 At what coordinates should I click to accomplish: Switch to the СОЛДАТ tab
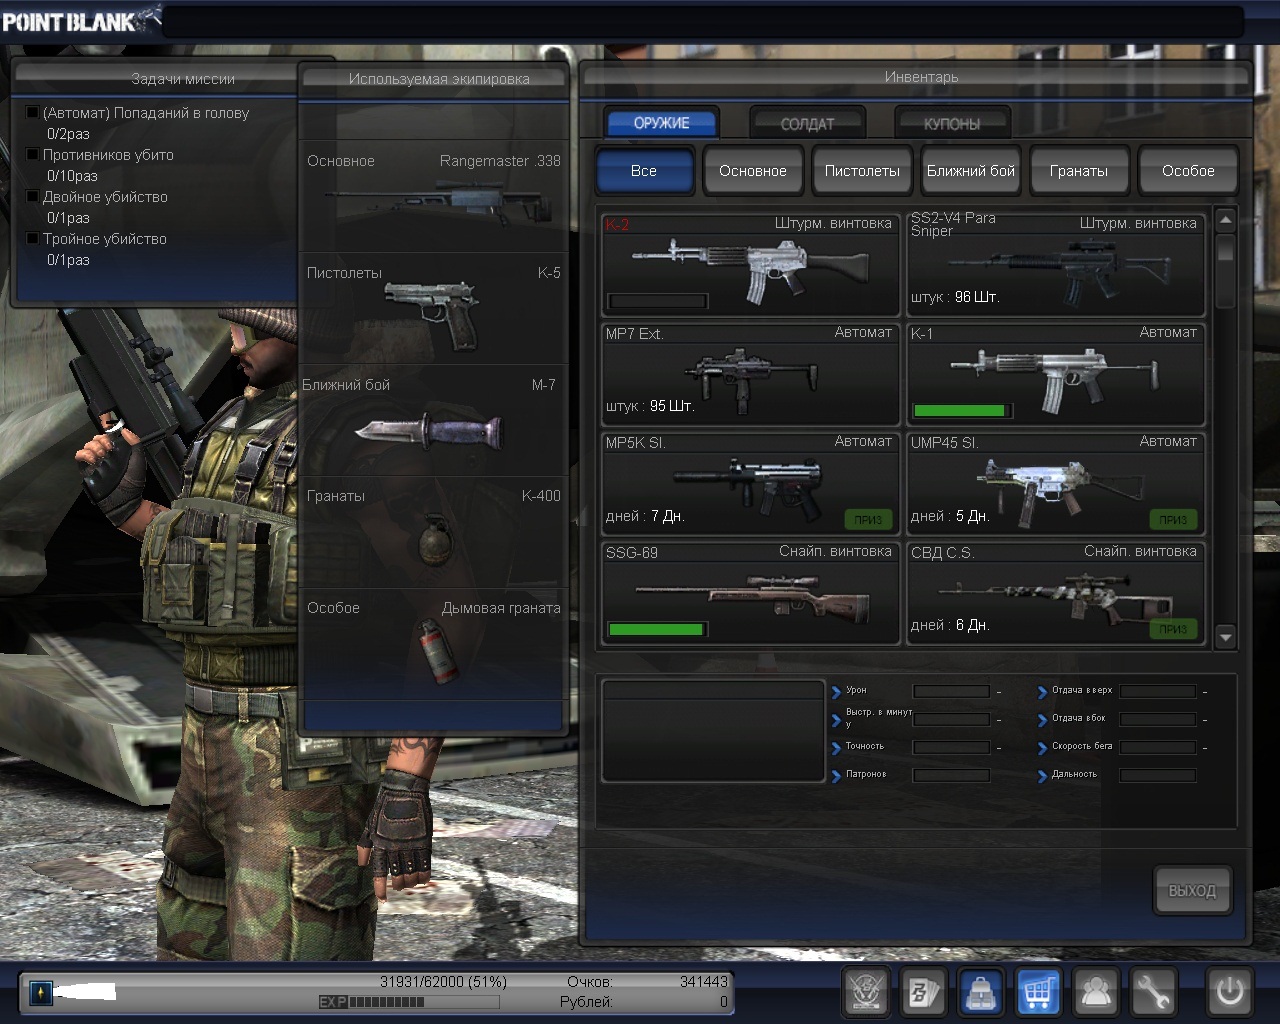pyautogui.click(x=807, y=124)
